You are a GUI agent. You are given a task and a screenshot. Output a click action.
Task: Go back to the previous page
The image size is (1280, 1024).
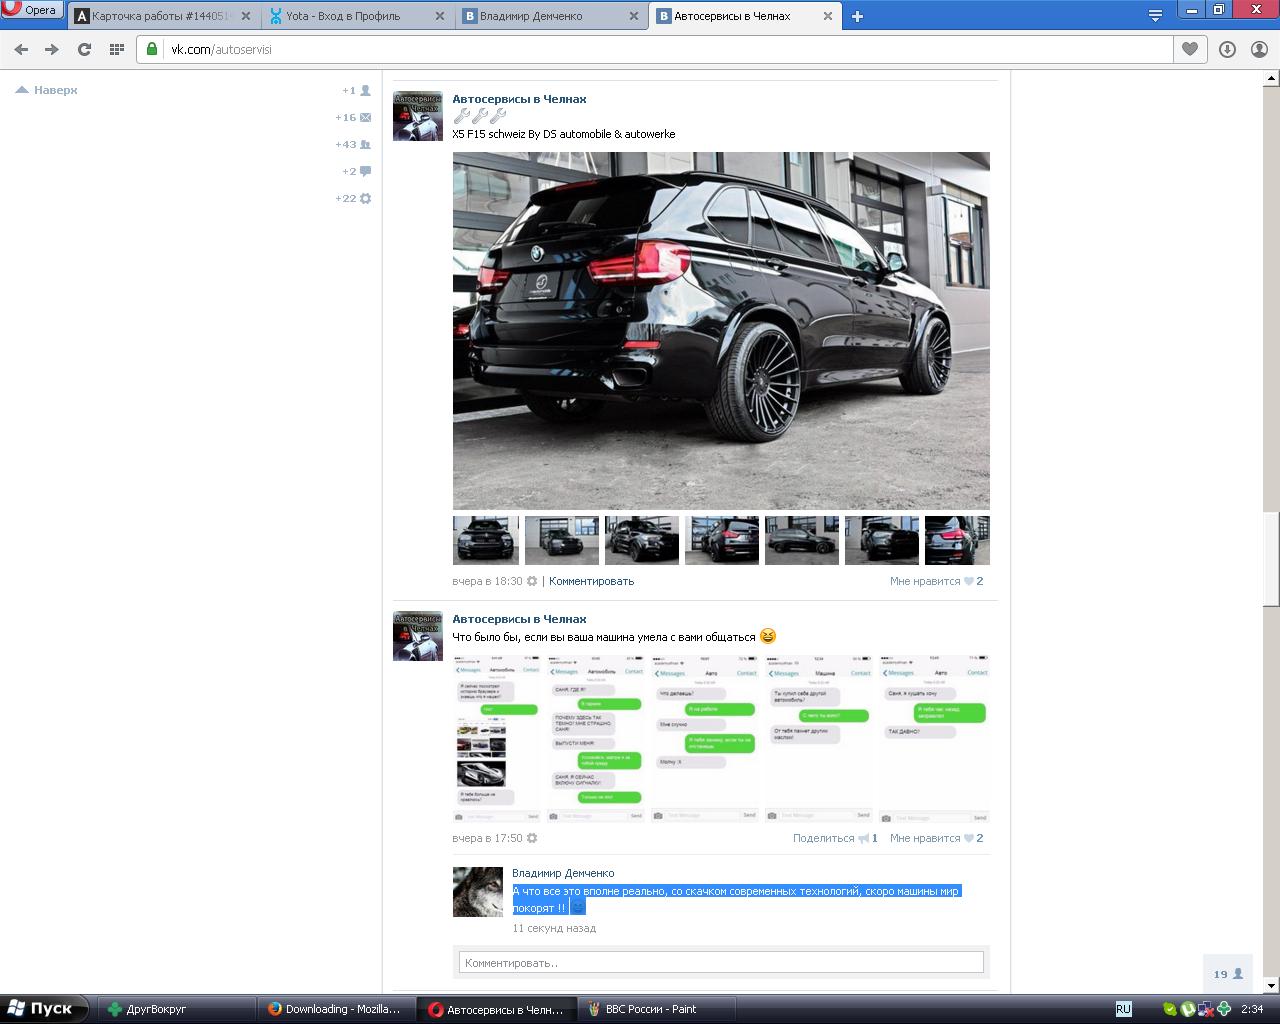point(21,49)
